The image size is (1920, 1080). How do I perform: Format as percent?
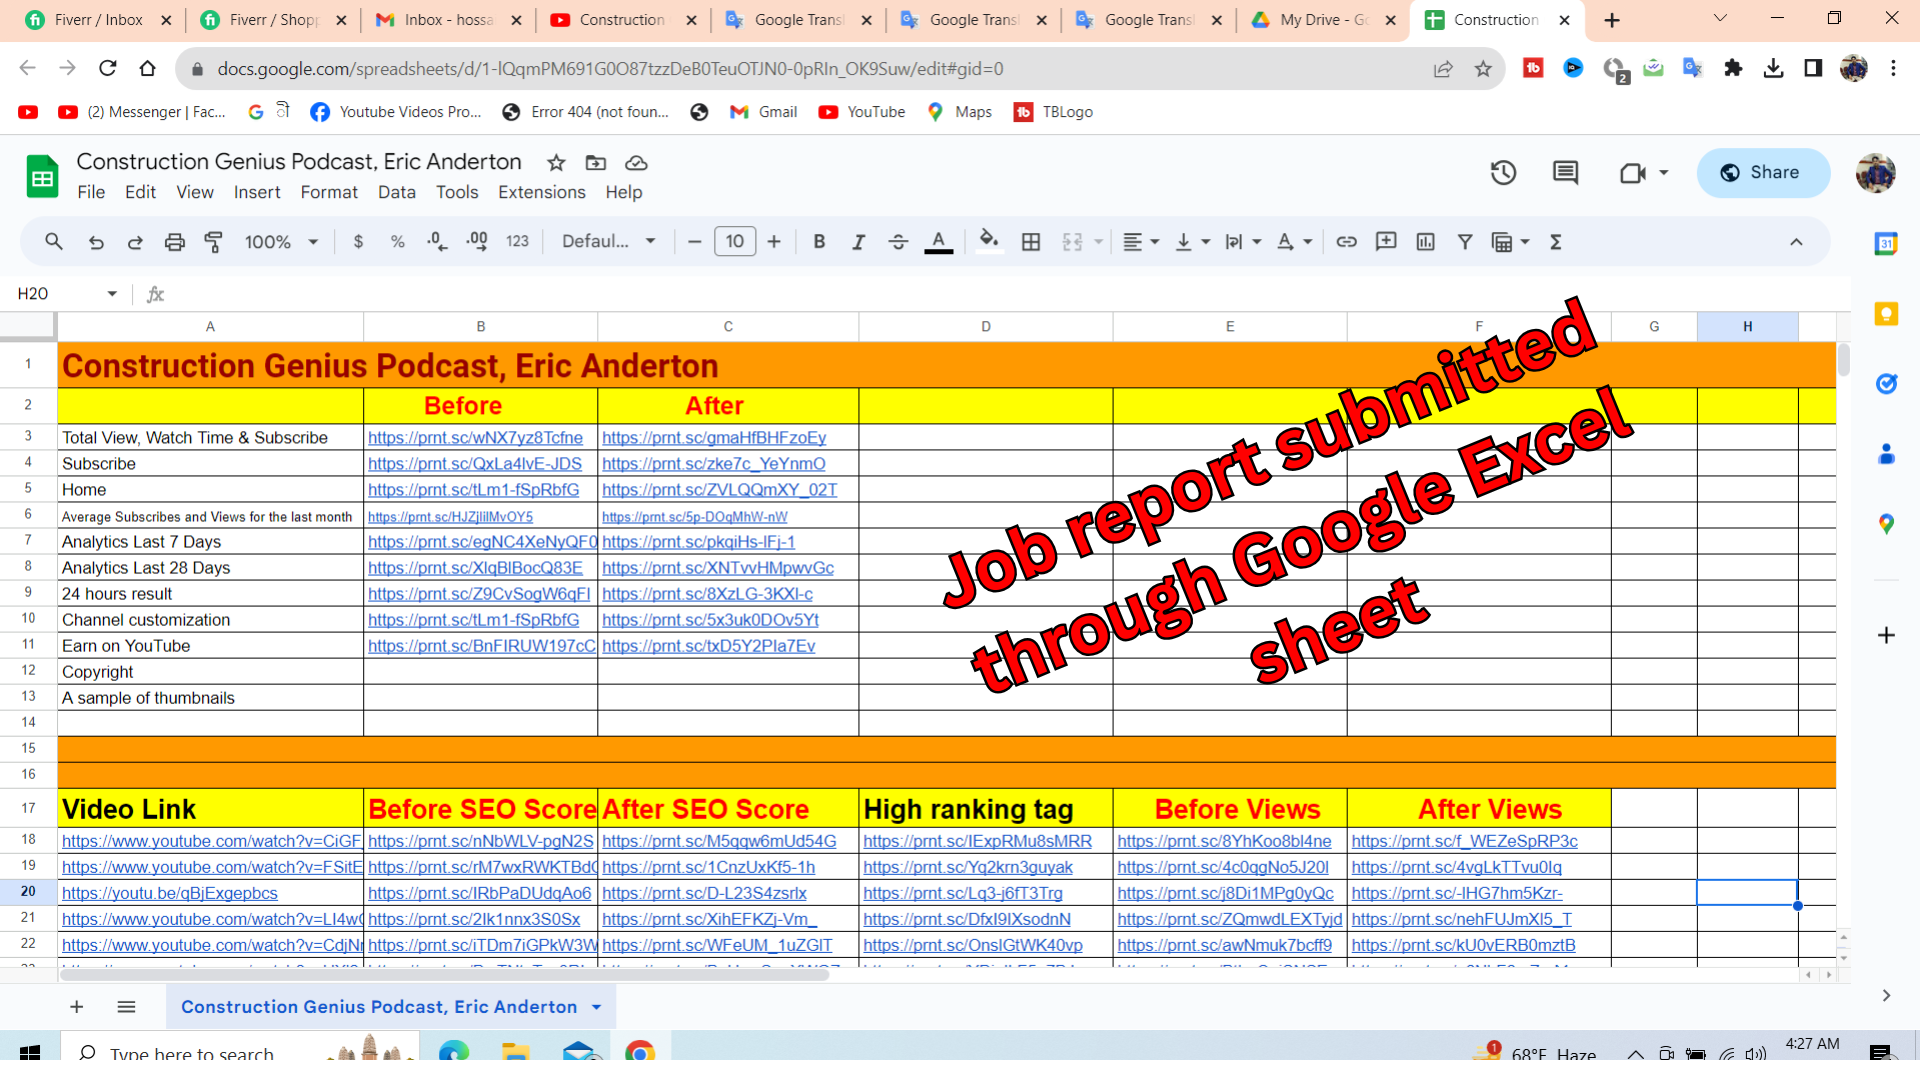click(398, 242)
